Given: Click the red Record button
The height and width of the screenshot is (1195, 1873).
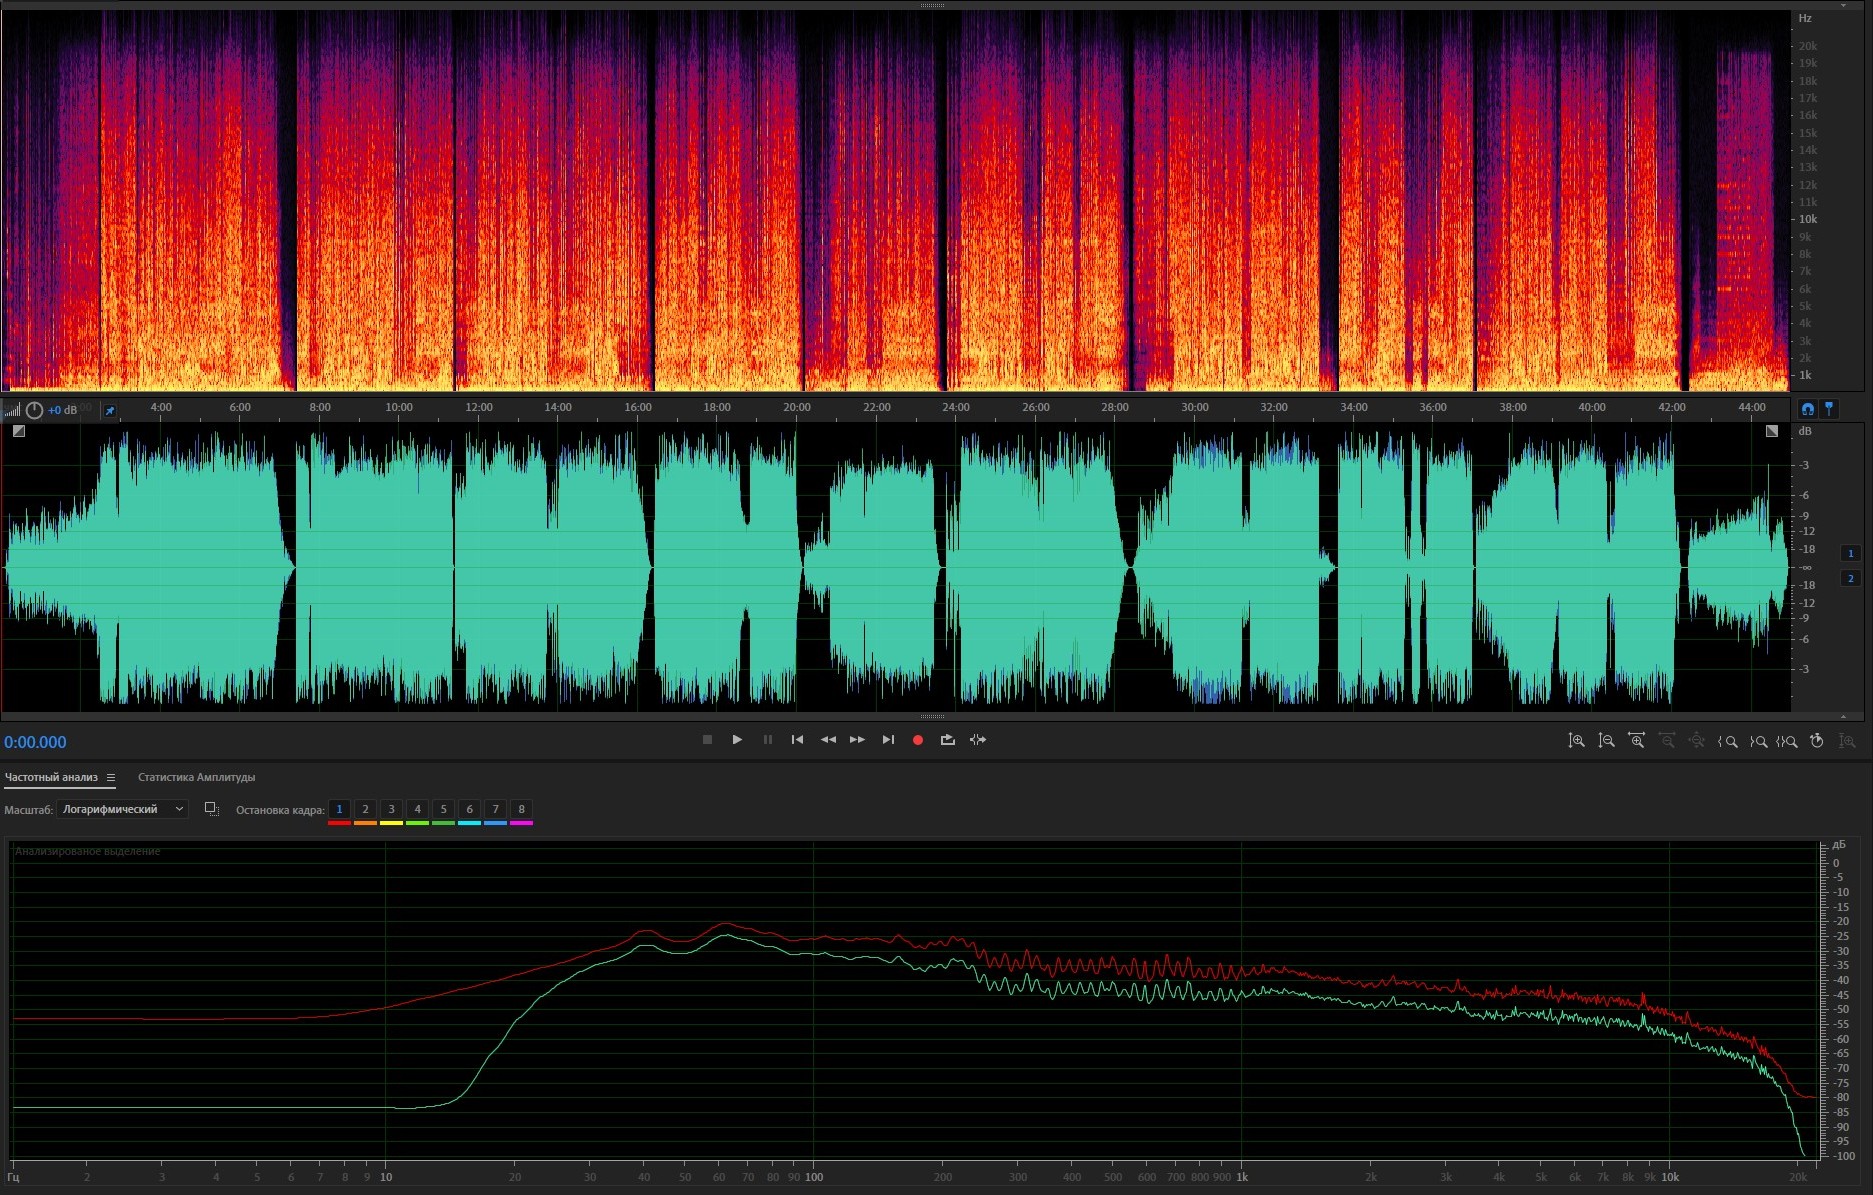Looking at the screenshot, I should [x=917, y=740].
